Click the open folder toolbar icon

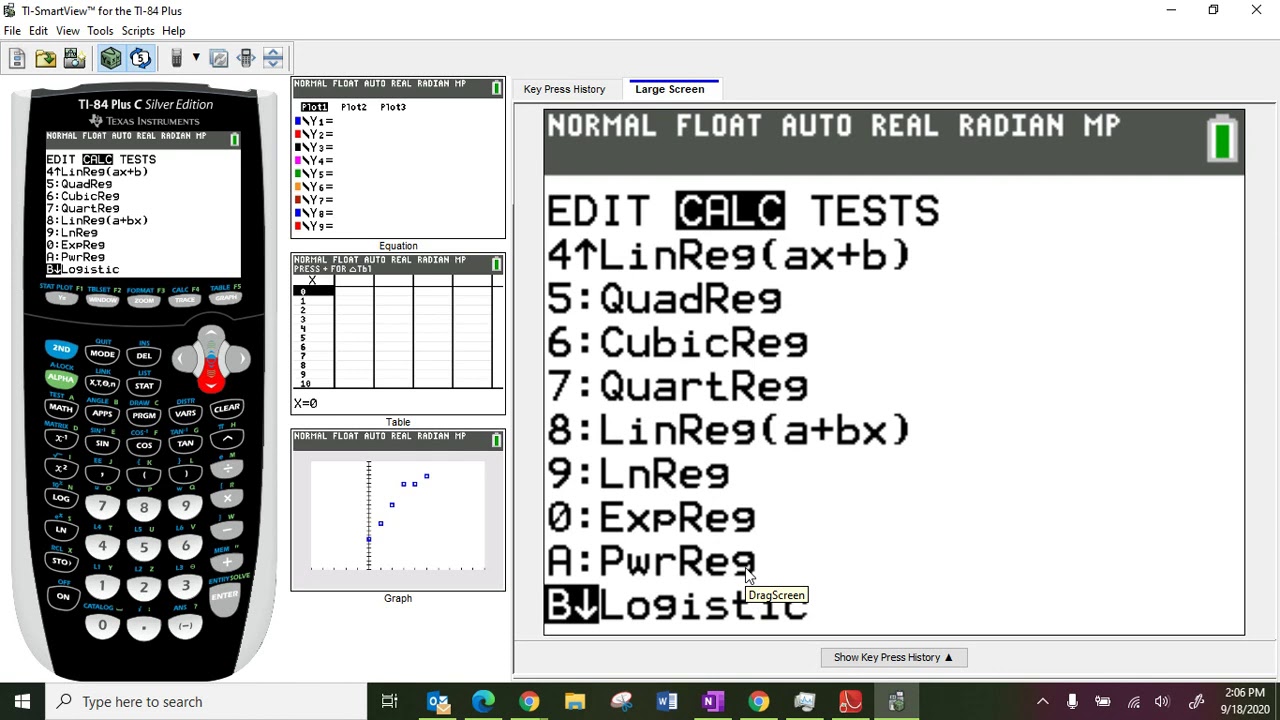coord(45,58)
